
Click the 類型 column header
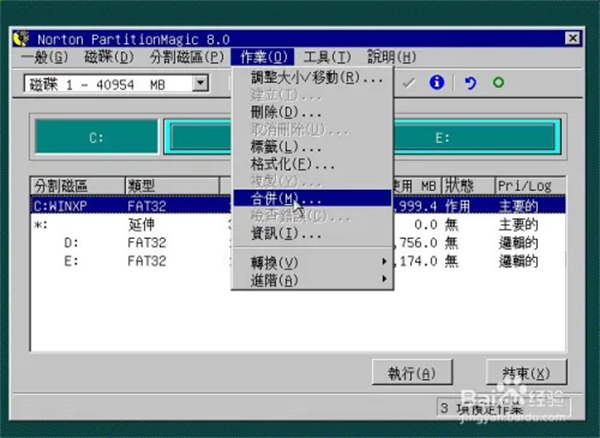[x=172, y=186]
